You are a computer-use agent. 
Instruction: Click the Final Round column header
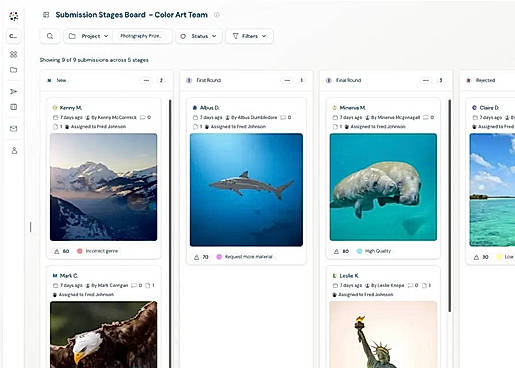pos(348,80)
